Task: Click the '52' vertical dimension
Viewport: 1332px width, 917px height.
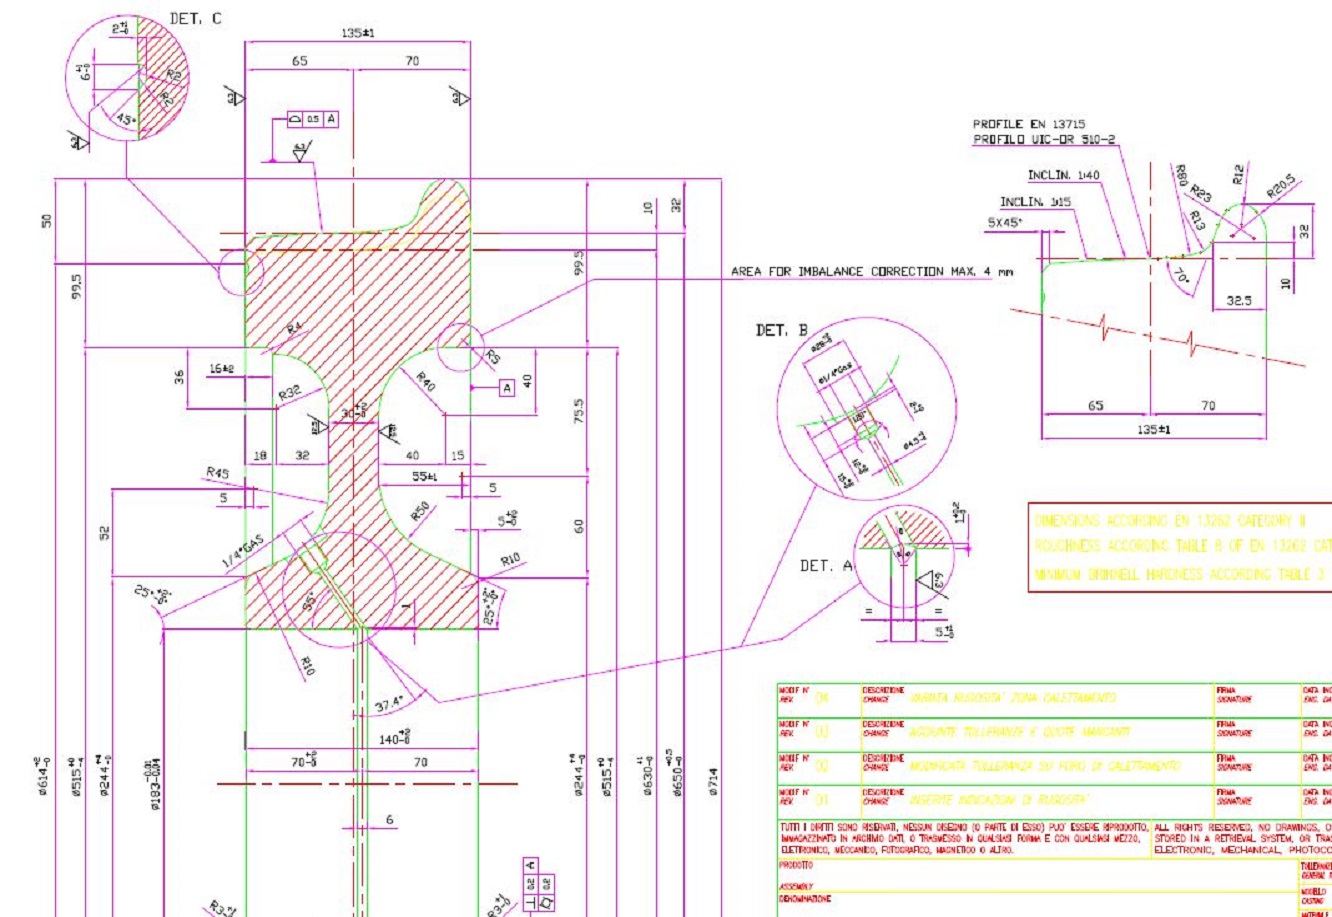Action: (104, 533)
